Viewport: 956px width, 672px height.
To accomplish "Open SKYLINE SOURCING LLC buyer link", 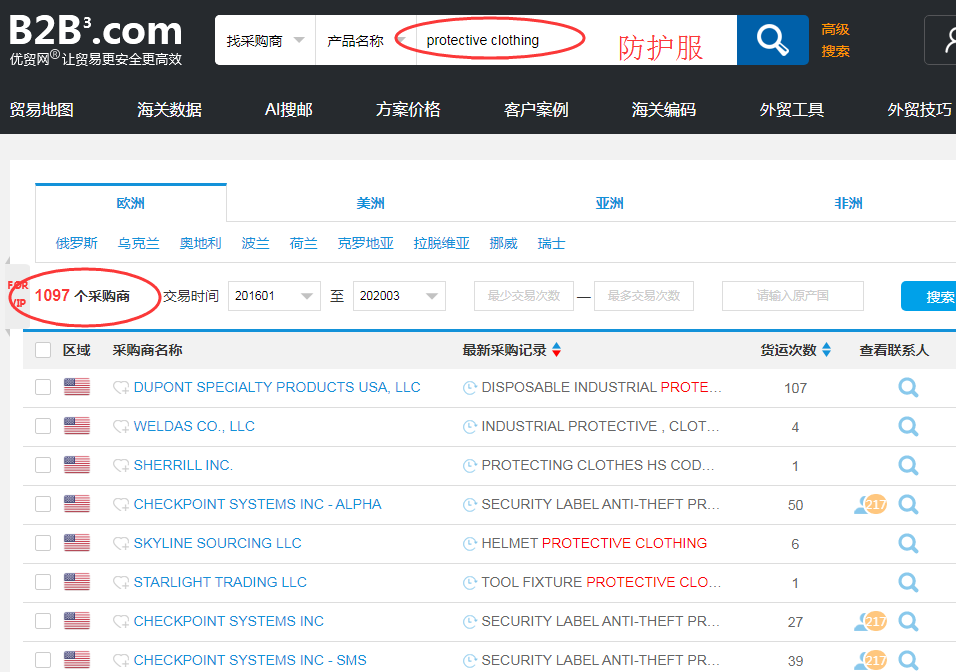I will click(x=218, y=543).
